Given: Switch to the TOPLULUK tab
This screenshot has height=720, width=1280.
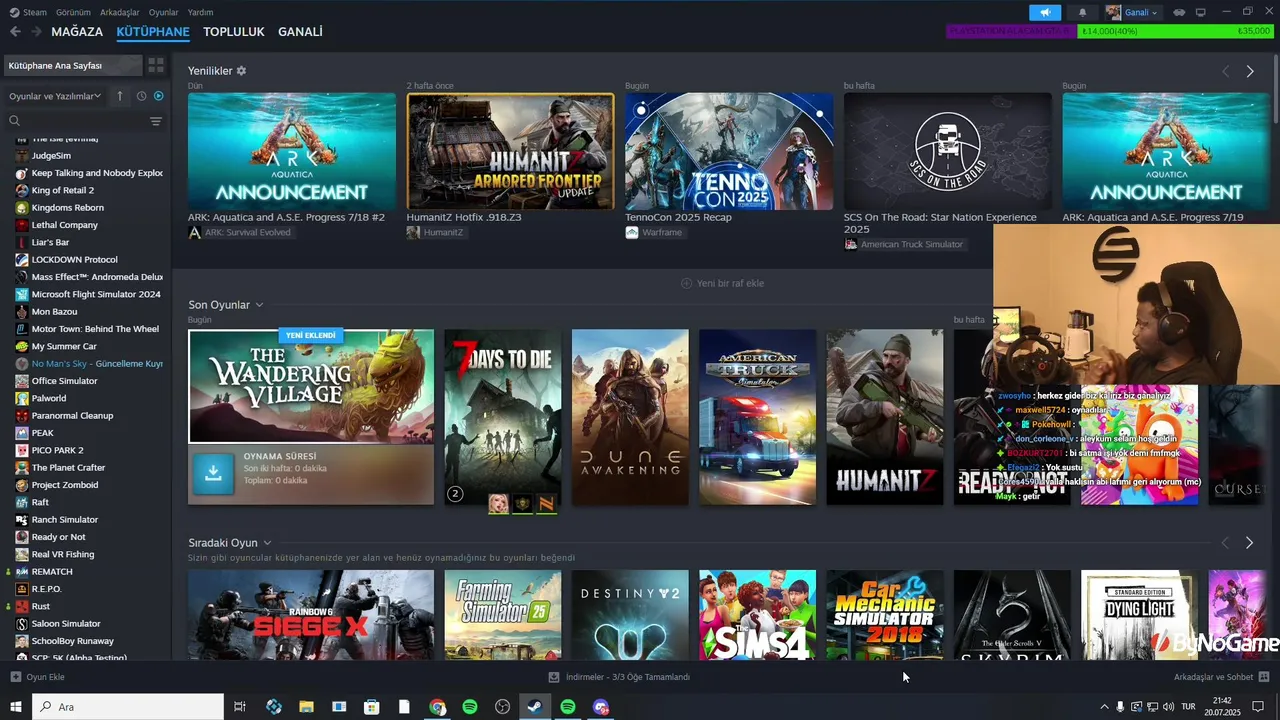Looking at the screenshot, I should [x=234, y=32].
